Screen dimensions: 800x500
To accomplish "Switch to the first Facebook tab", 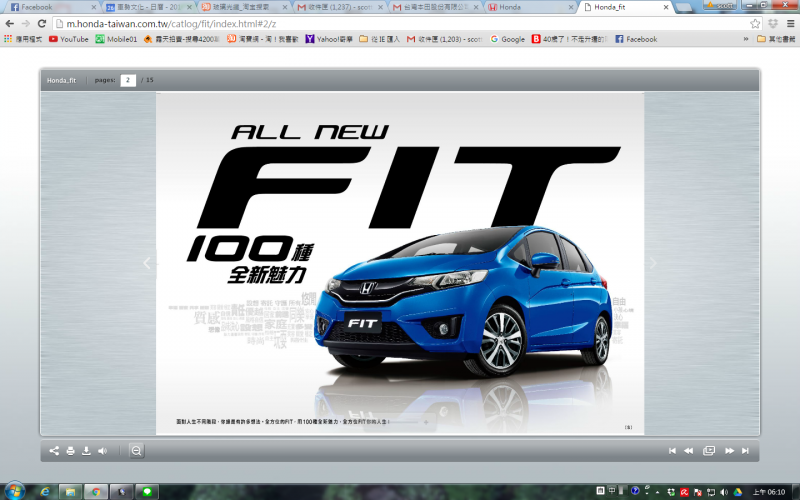I will [49, 7].
